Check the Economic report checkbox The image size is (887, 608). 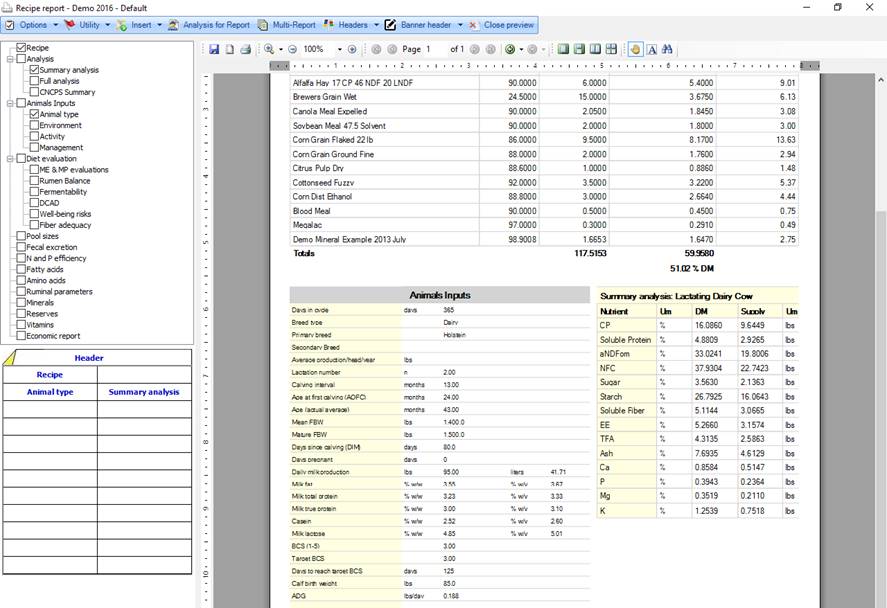(21, 335)
